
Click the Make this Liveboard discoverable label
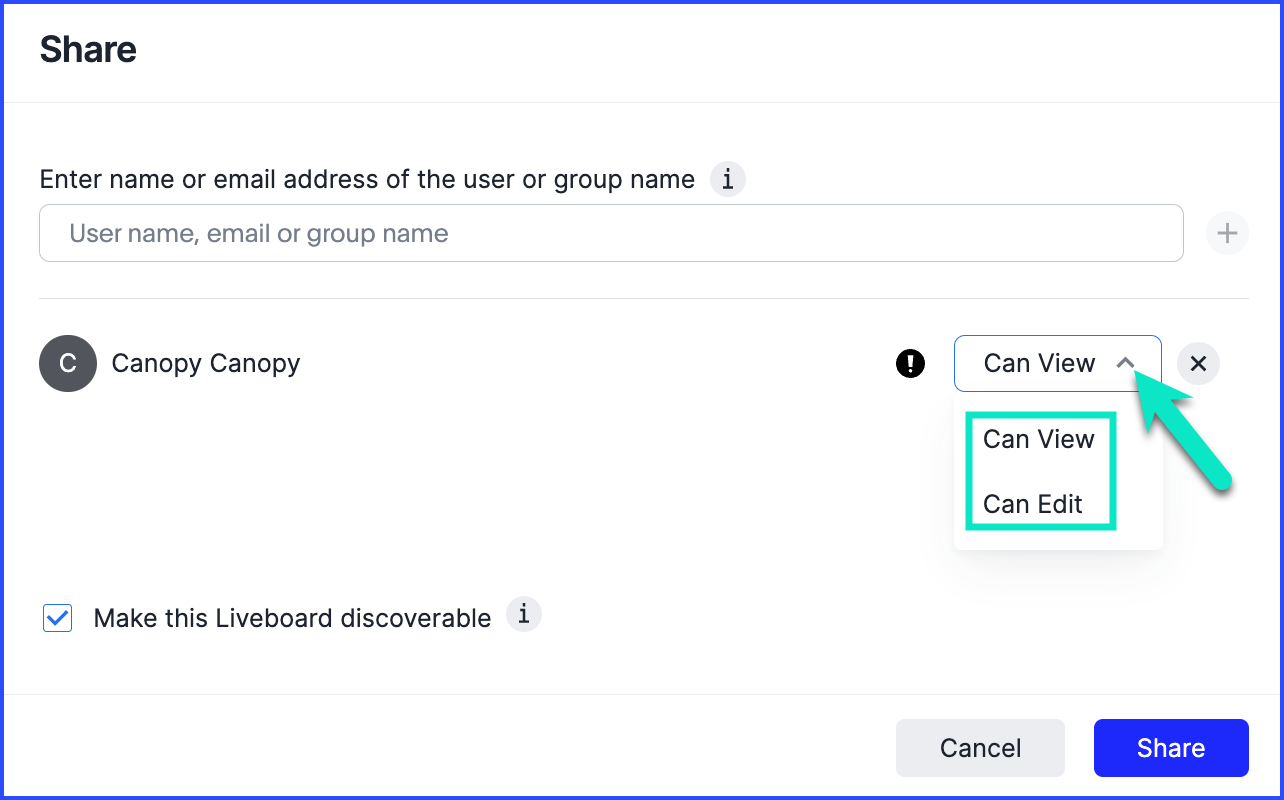292,618
